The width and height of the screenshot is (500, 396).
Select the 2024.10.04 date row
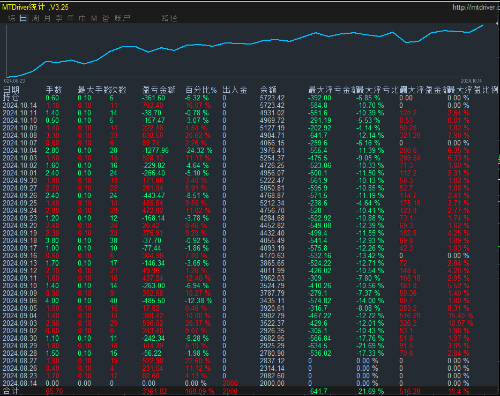tap(20, 150)
